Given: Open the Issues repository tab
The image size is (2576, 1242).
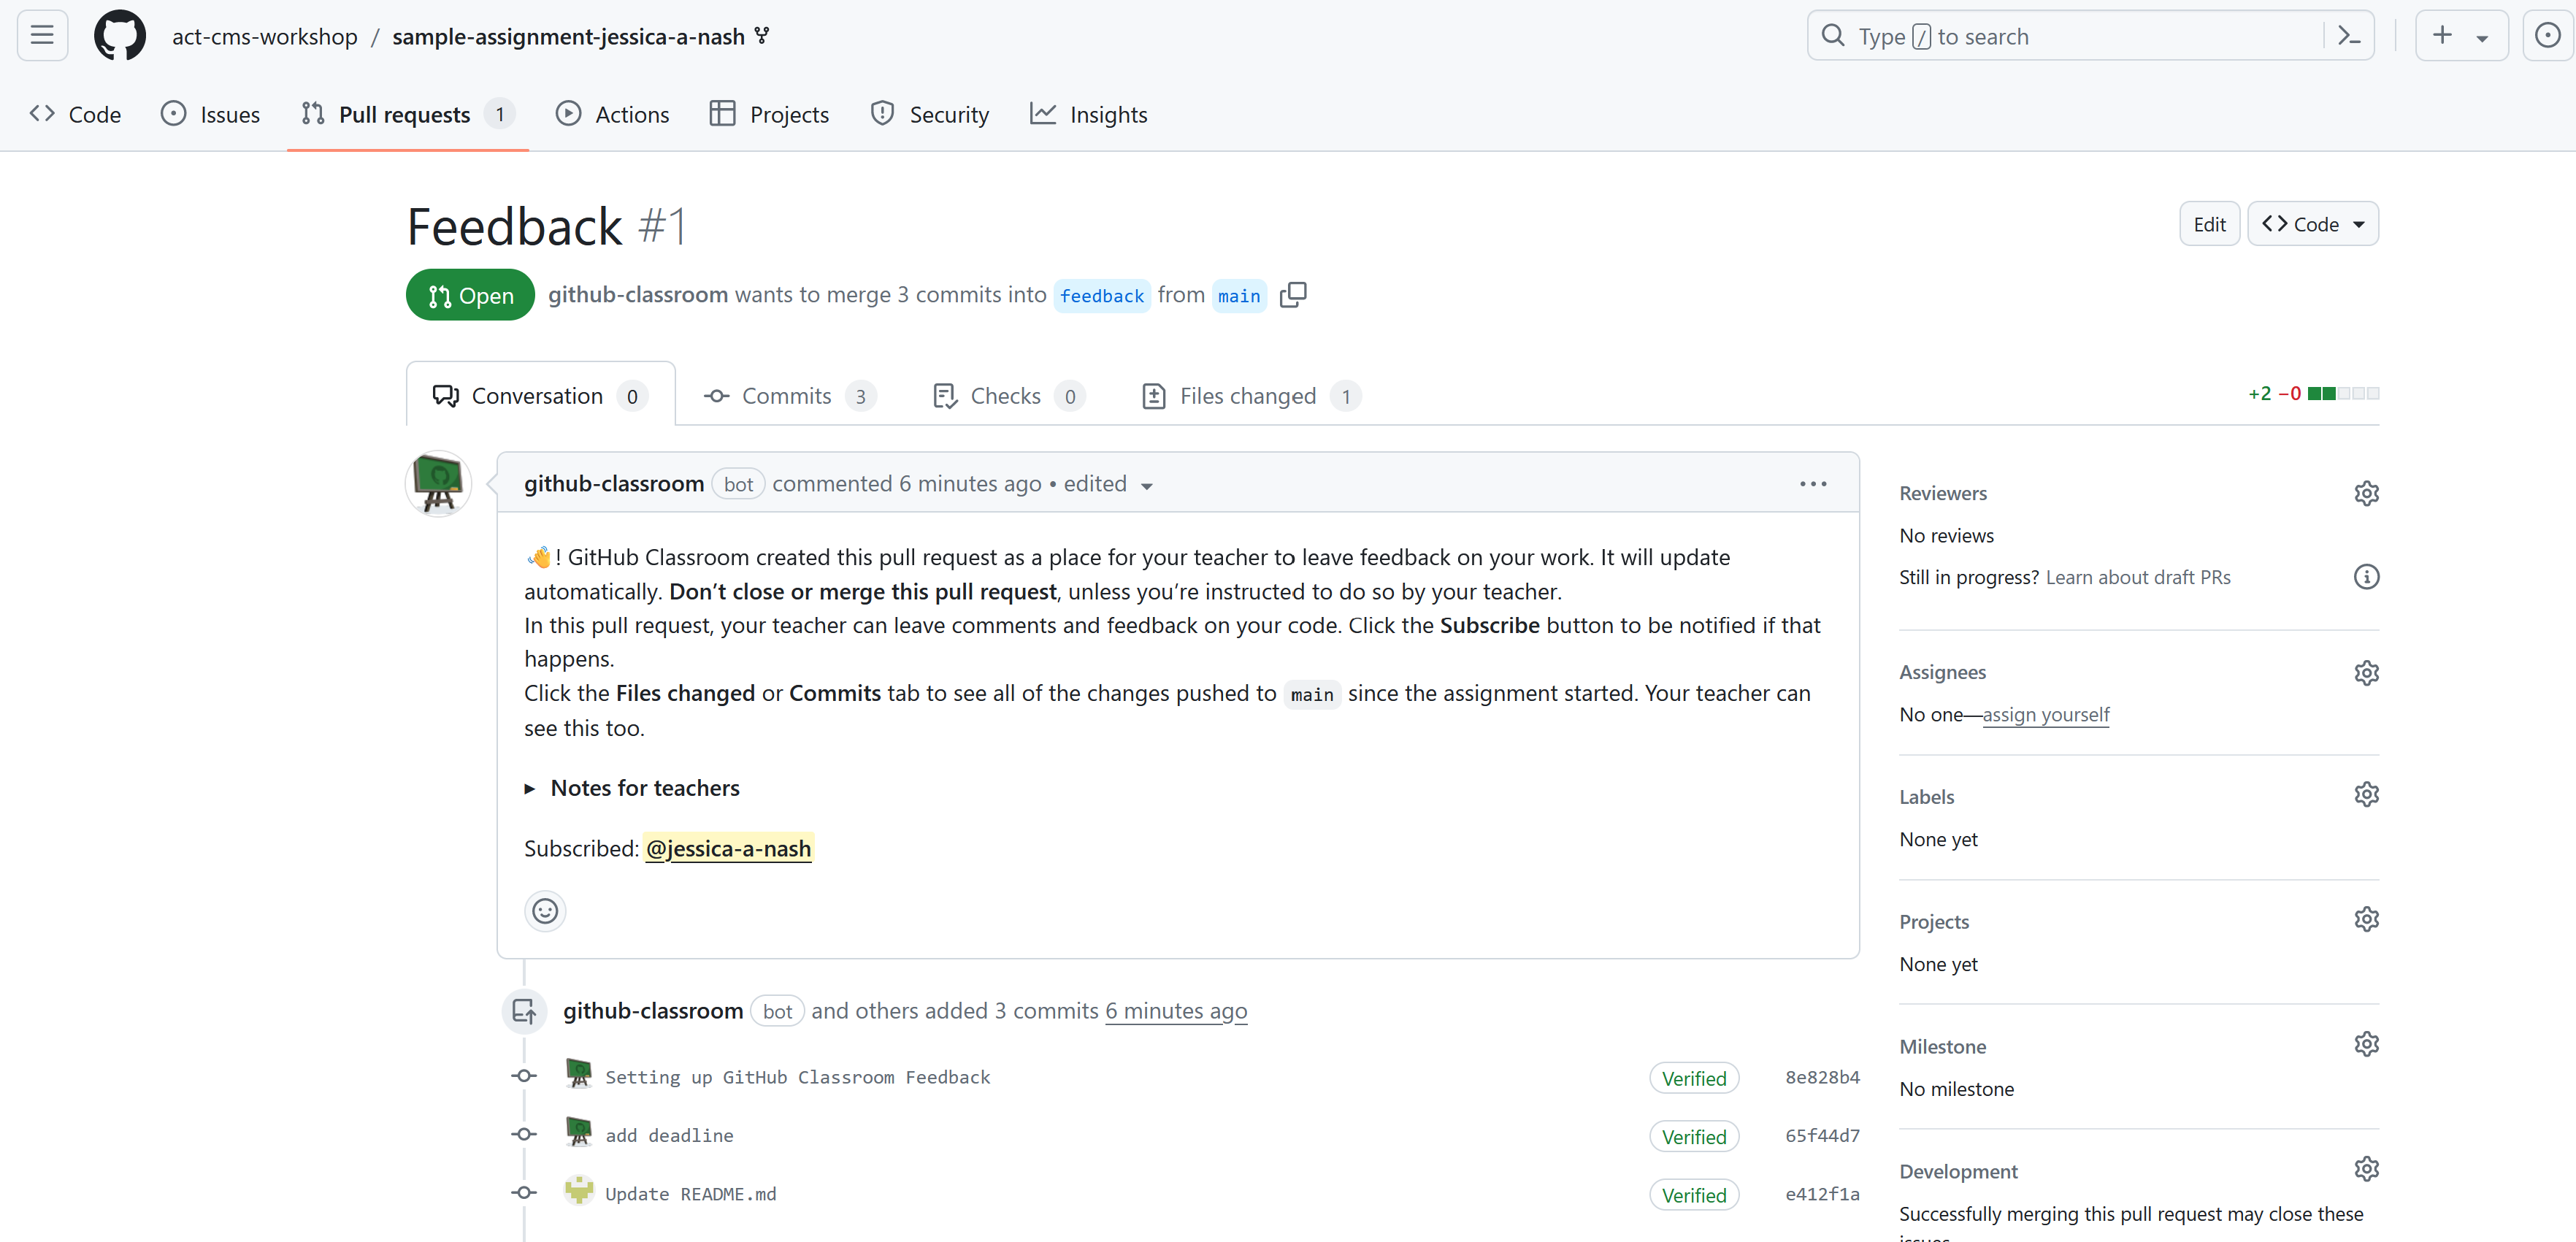Looking at the screenshot, I should click(211, 115).
